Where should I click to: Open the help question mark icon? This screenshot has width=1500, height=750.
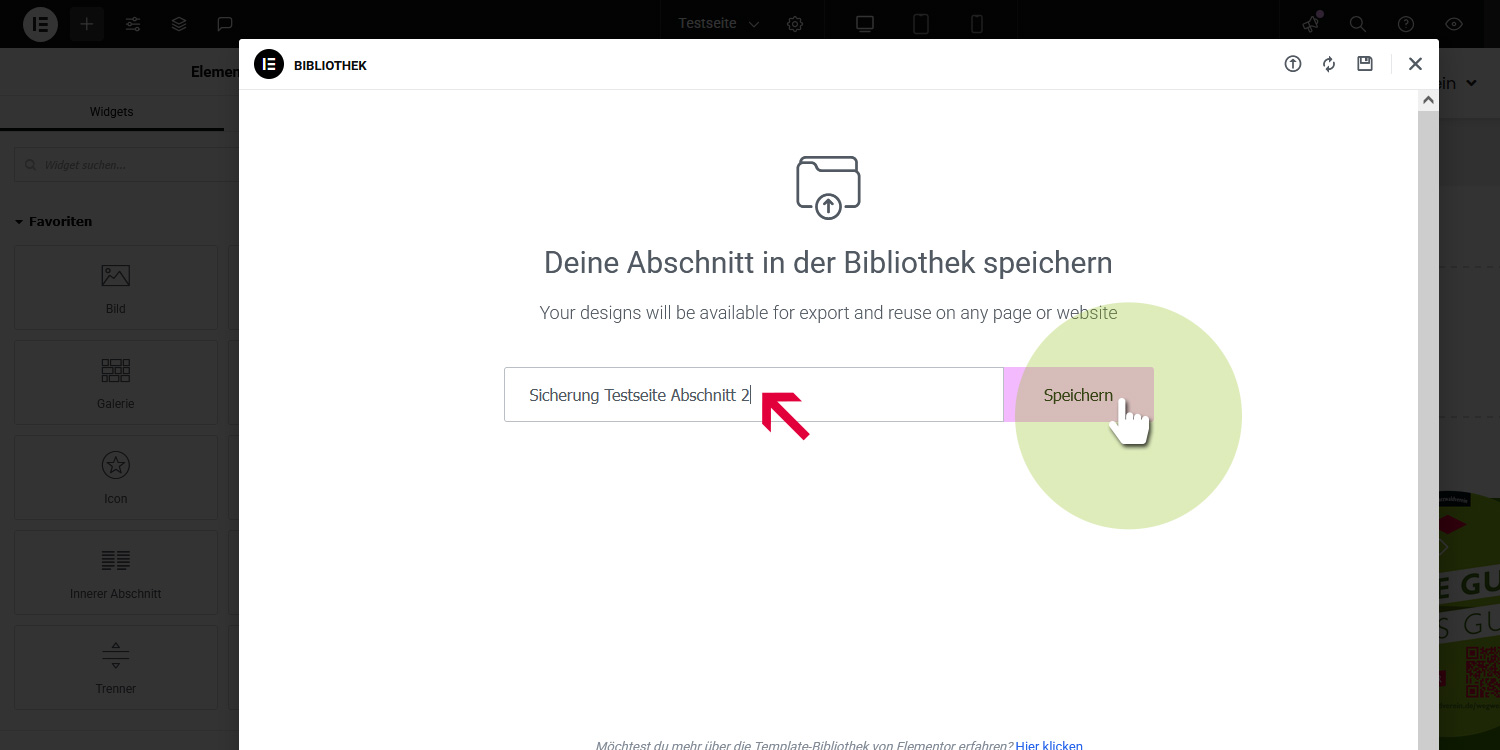1406,24
